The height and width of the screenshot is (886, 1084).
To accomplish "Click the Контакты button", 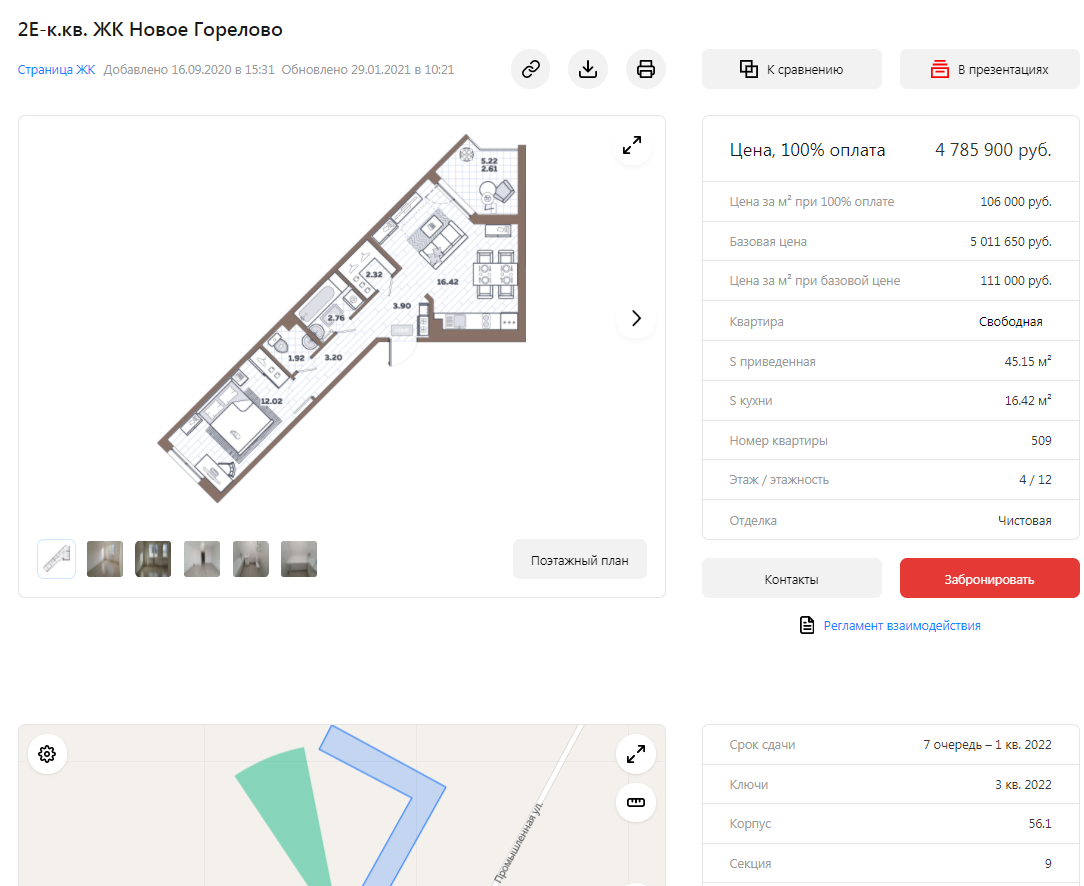I will tap(791, 579).
